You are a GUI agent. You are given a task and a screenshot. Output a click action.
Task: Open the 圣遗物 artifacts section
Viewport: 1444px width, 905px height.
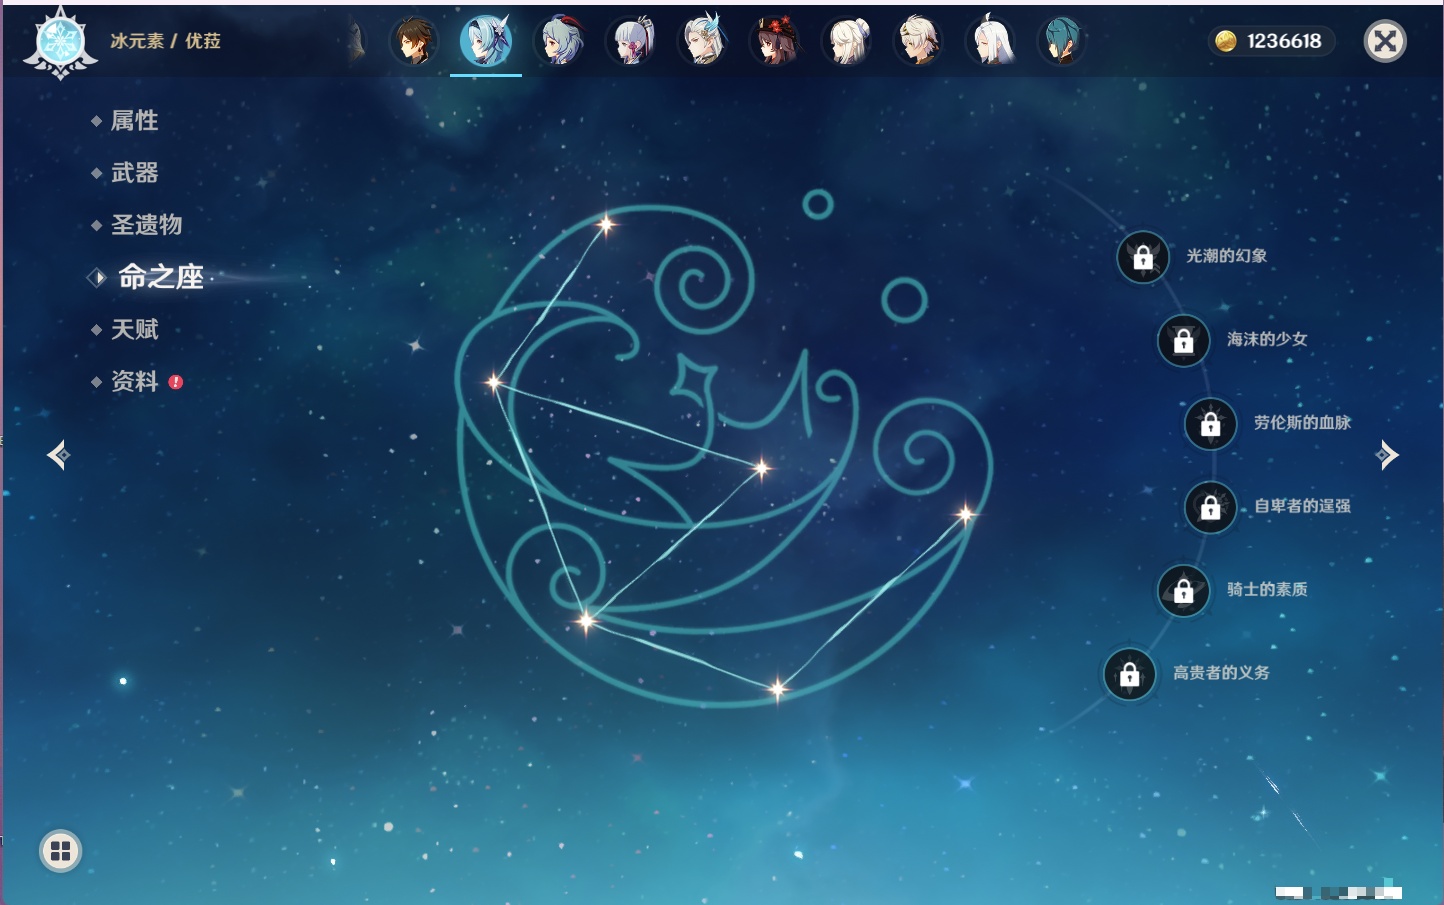pyautogui.click(x=146, y=225)
